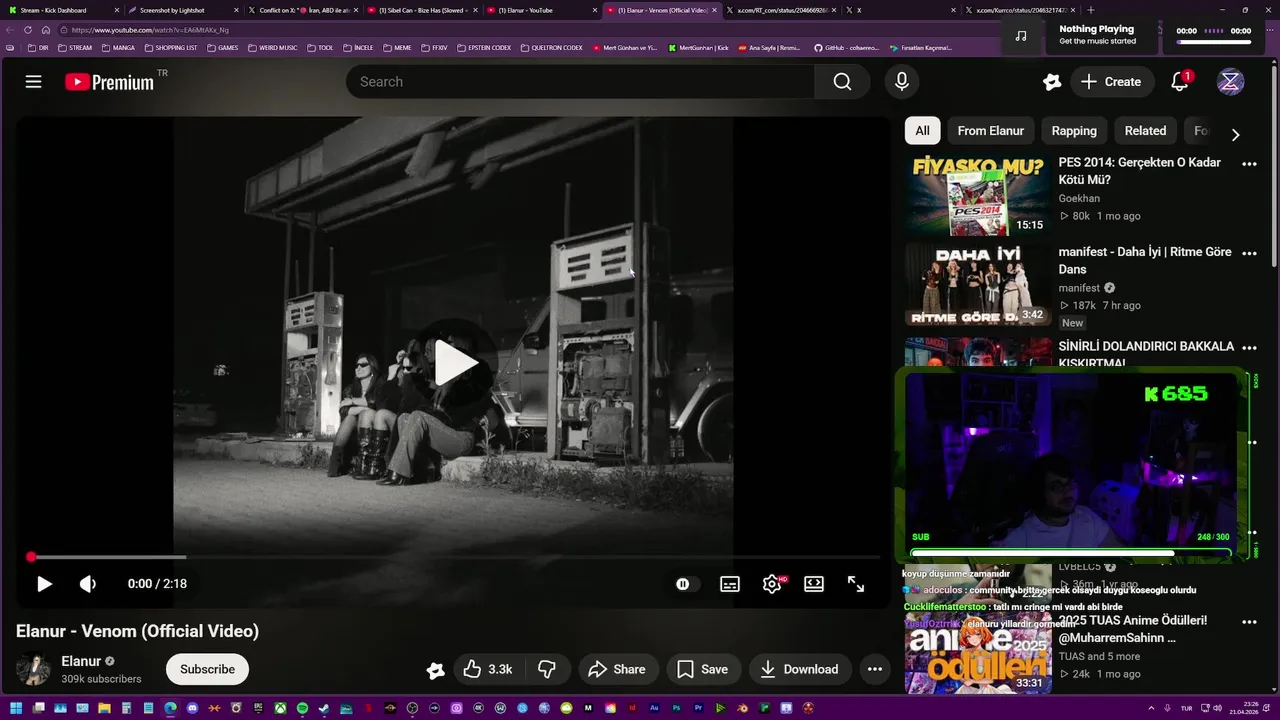Switch player to theater mode

click(814, 584)
